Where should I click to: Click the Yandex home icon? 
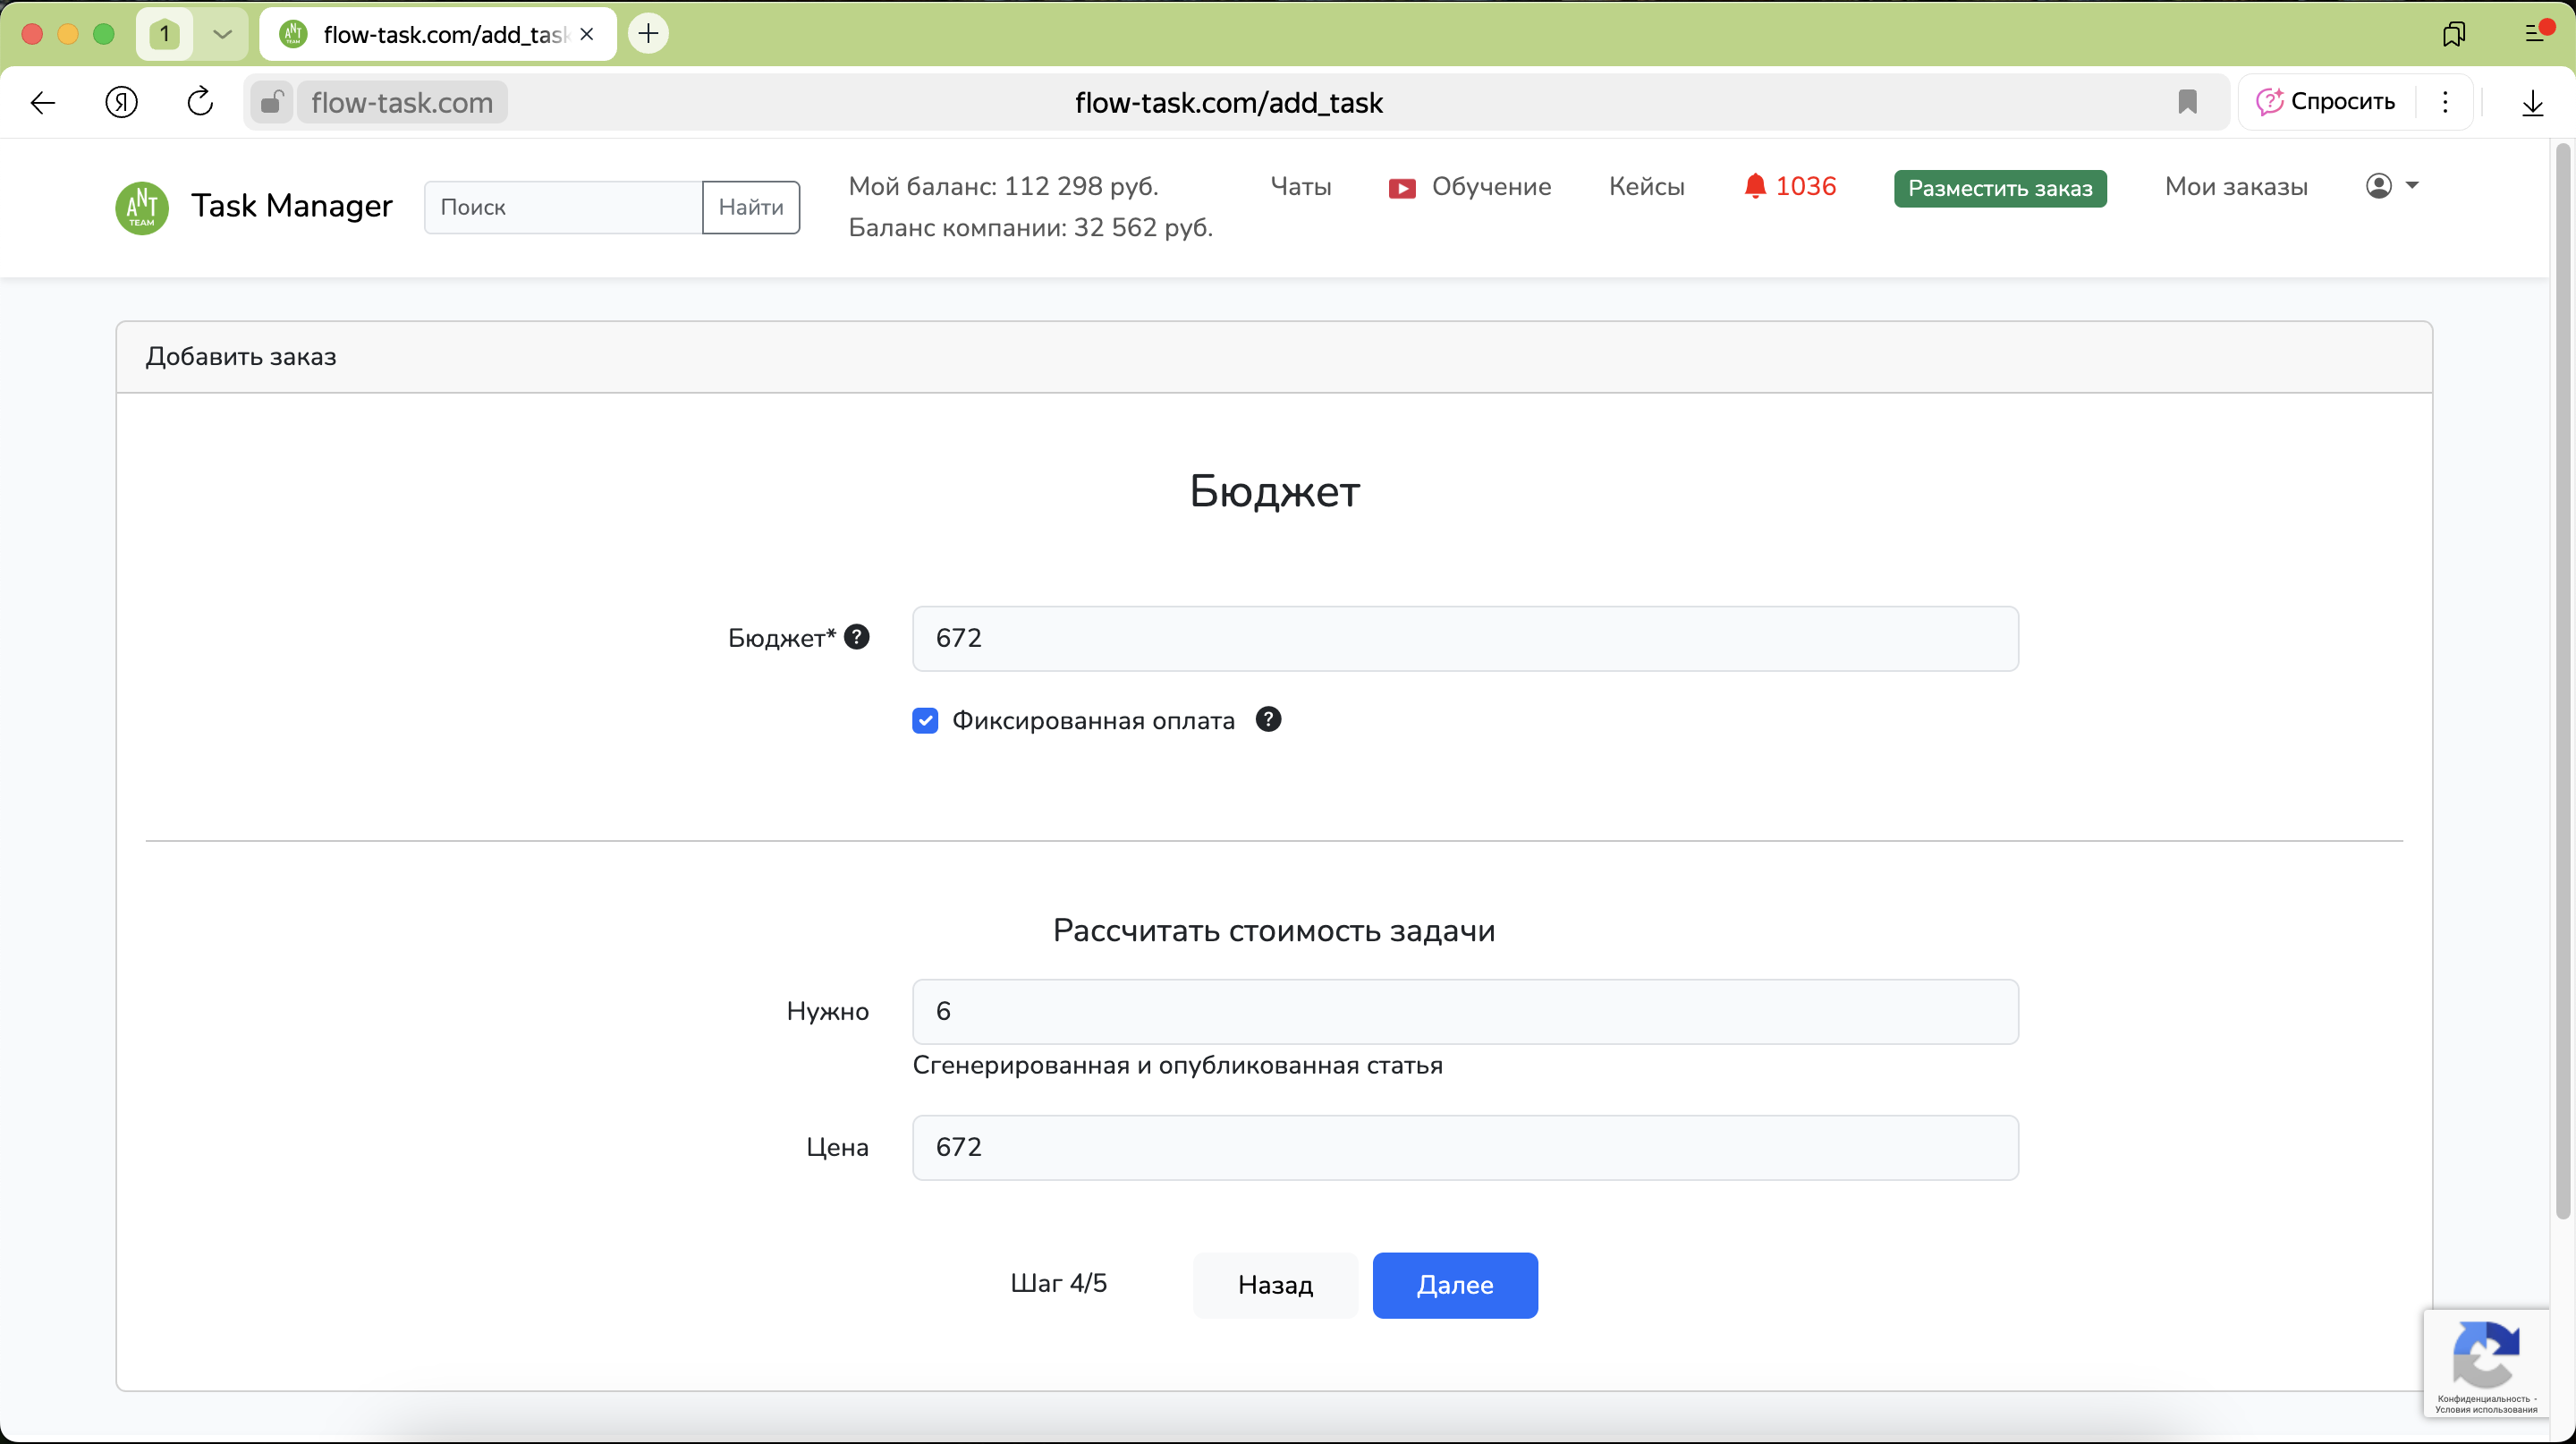(x=122, y=102)
